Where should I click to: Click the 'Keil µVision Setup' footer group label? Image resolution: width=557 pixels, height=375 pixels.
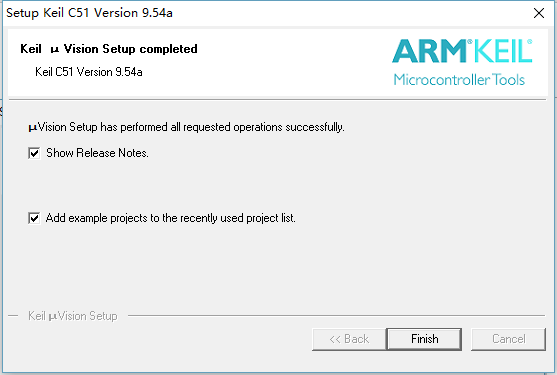73,316
